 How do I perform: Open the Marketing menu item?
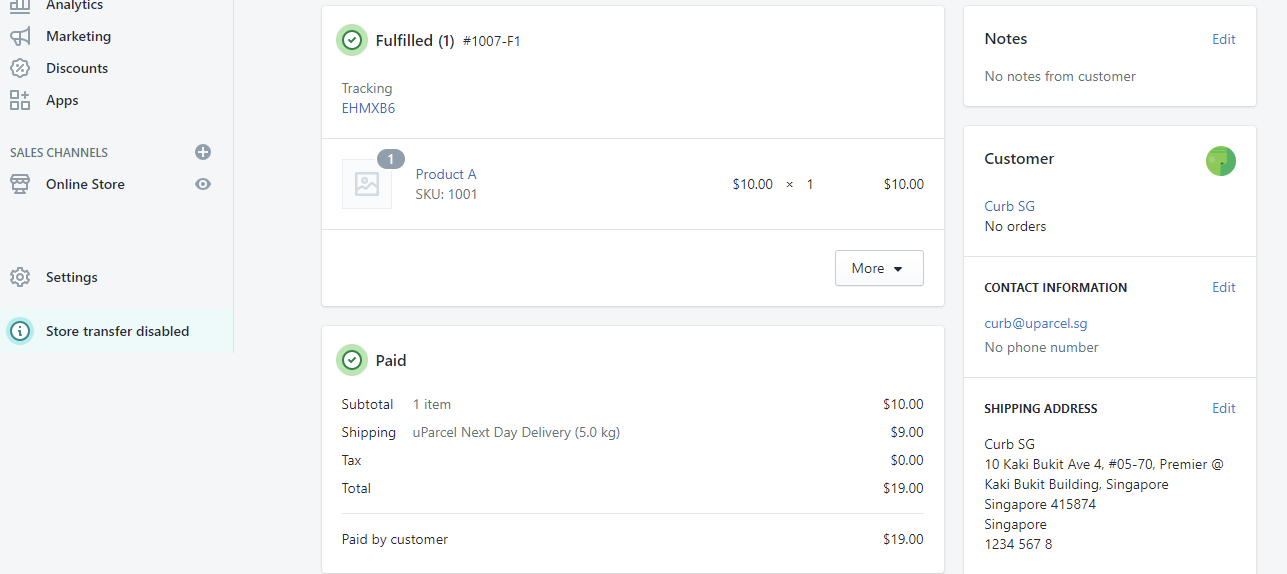coord(78,37)
